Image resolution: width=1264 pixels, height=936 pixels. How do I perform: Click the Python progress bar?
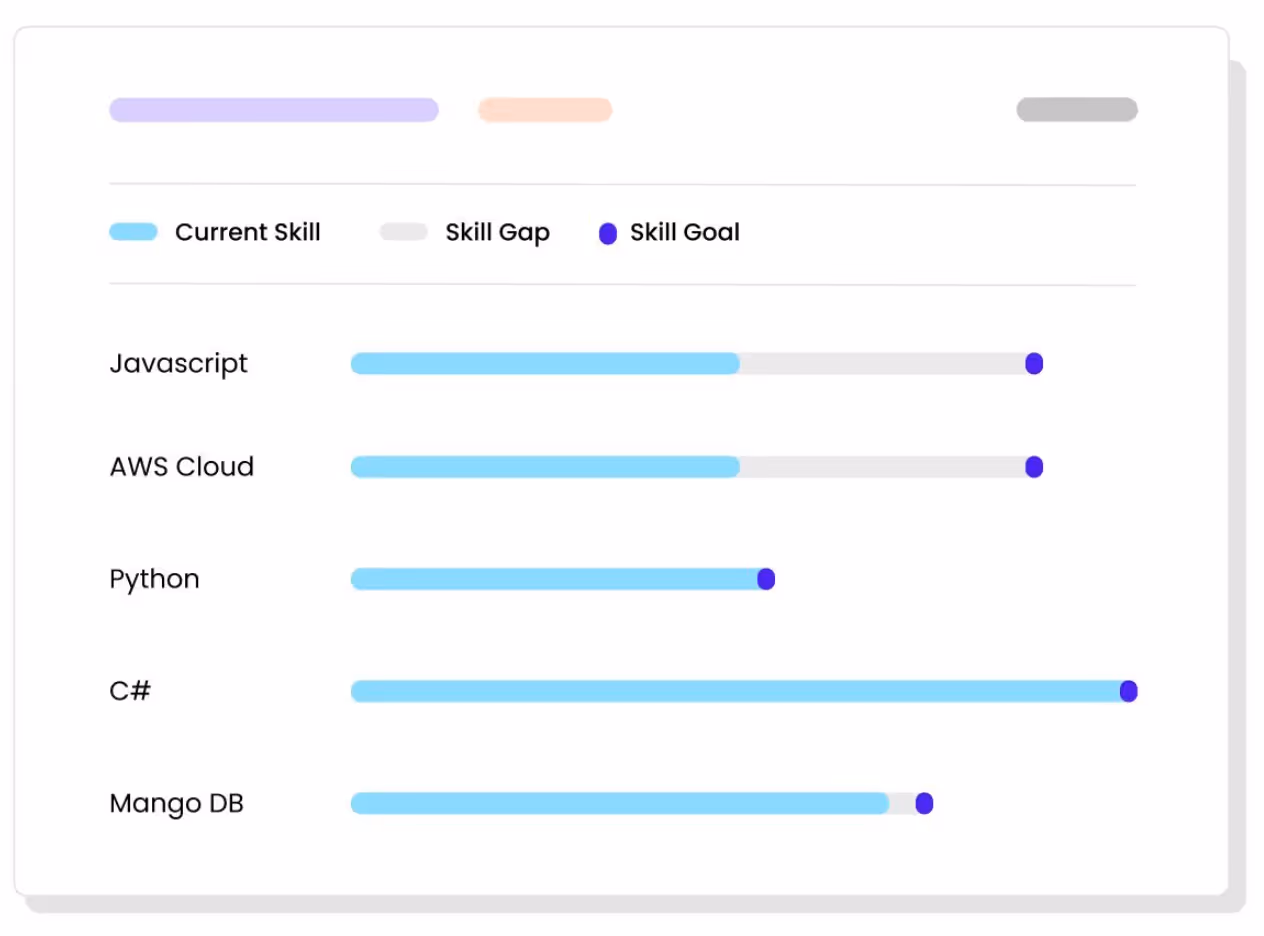555,579
